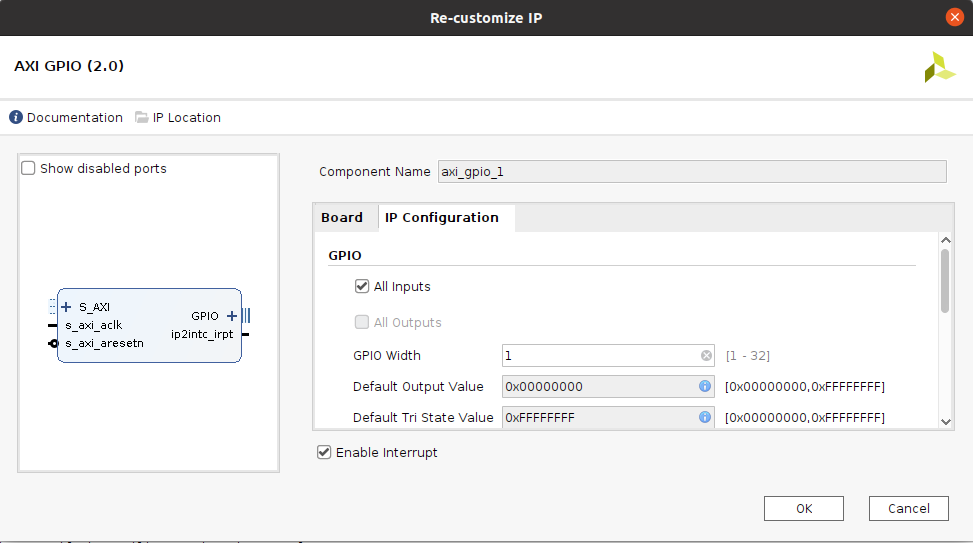Click the Default Tri State Value field
Viewport: 973px width, 543px height.
(608, 417)
